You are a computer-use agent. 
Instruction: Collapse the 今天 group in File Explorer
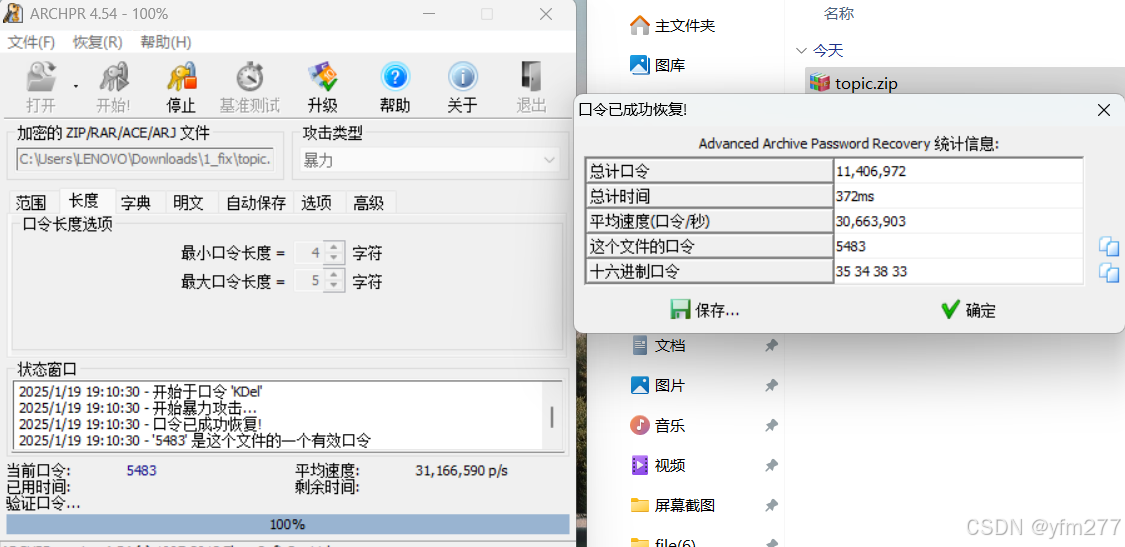[801, 50]
